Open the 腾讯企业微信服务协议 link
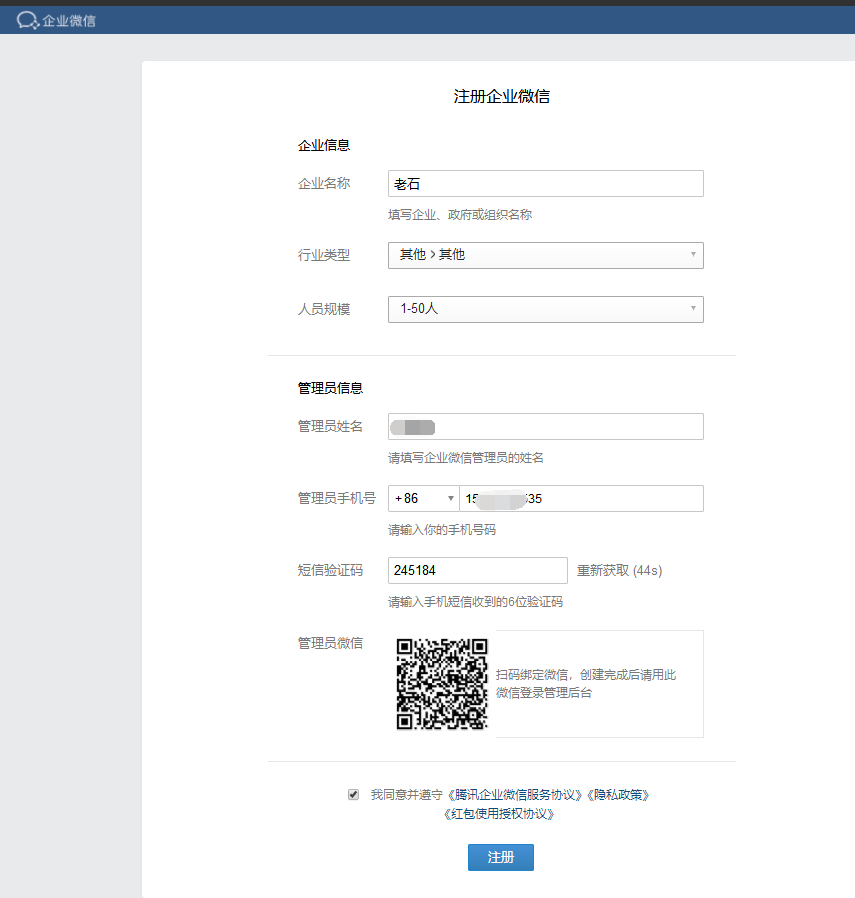This screenshot has width=855, height=898. 515,795
